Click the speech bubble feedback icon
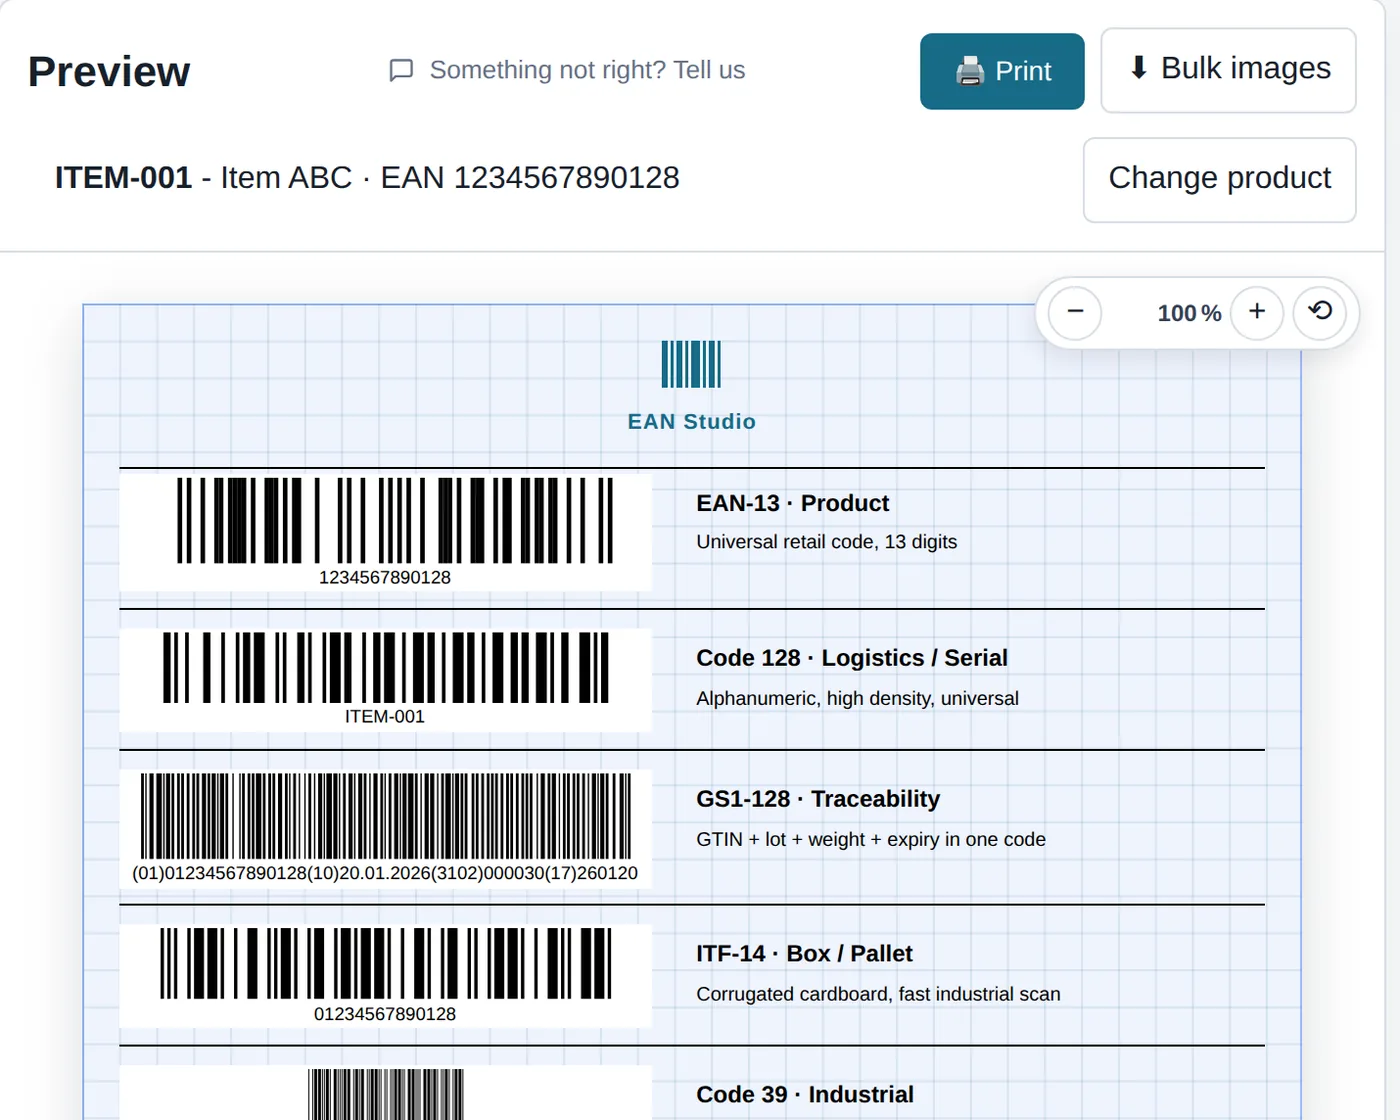 pyautogui.click(x=401, y=70)
